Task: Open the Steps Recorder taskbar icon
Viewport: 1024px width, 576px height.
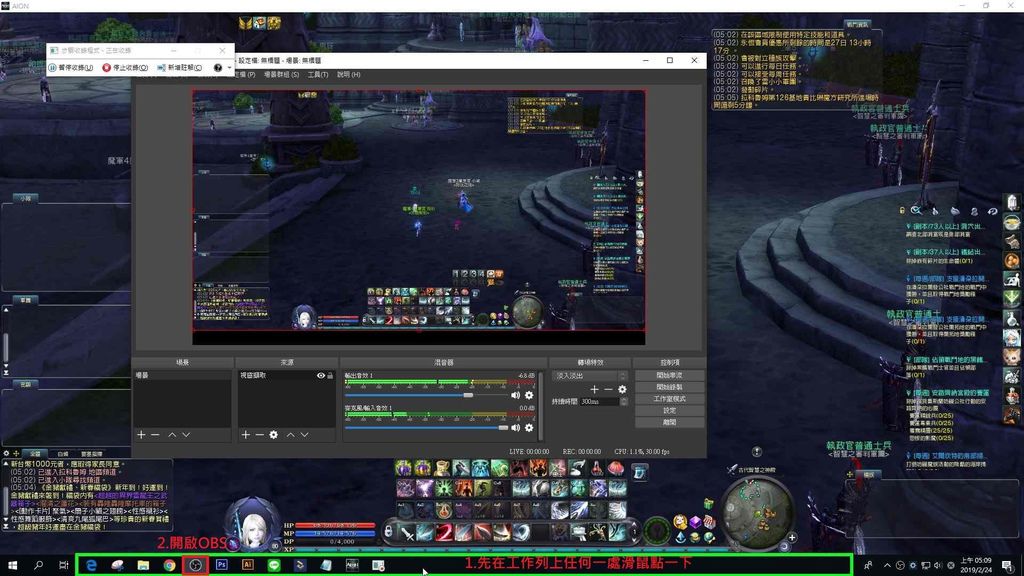Action: [378, 565]
